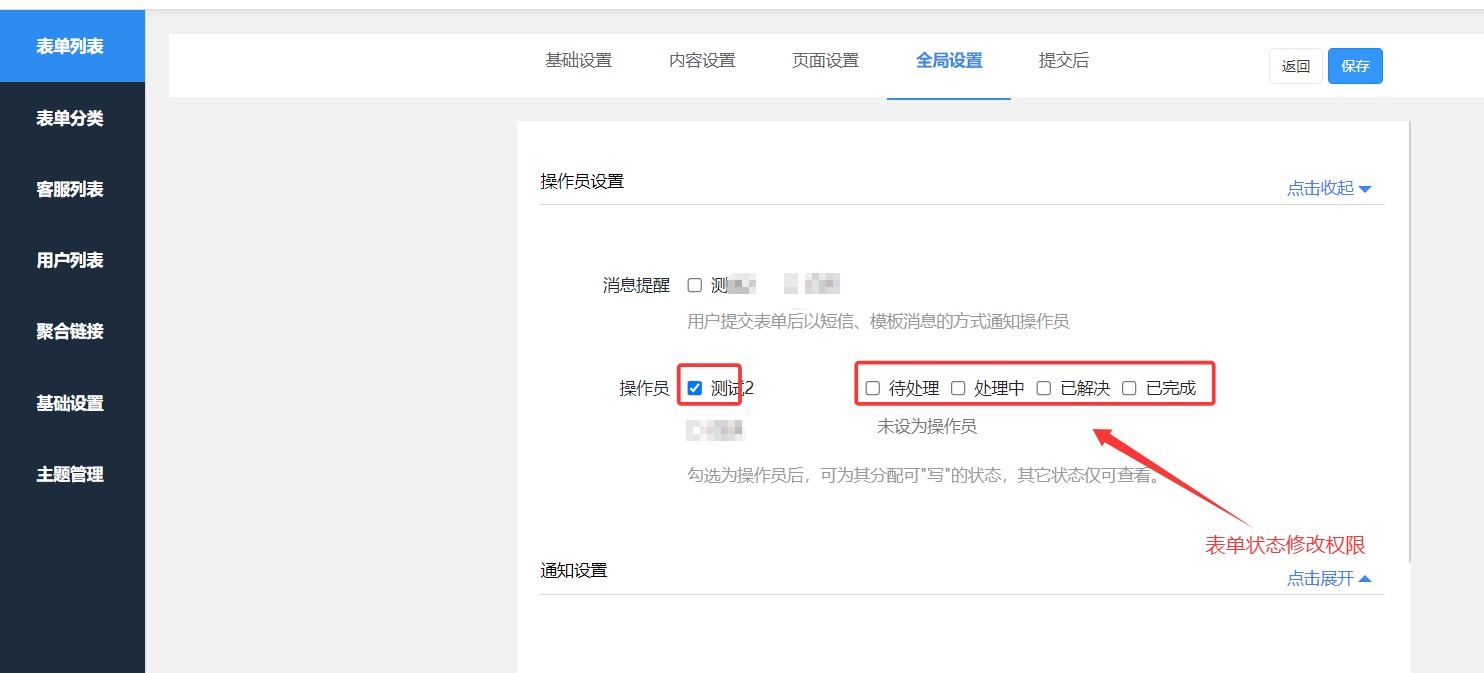Switch to the 提交后 tab
This screenshot has width=1484, height=673.
pyautogui.click(x=1064, y=60)
